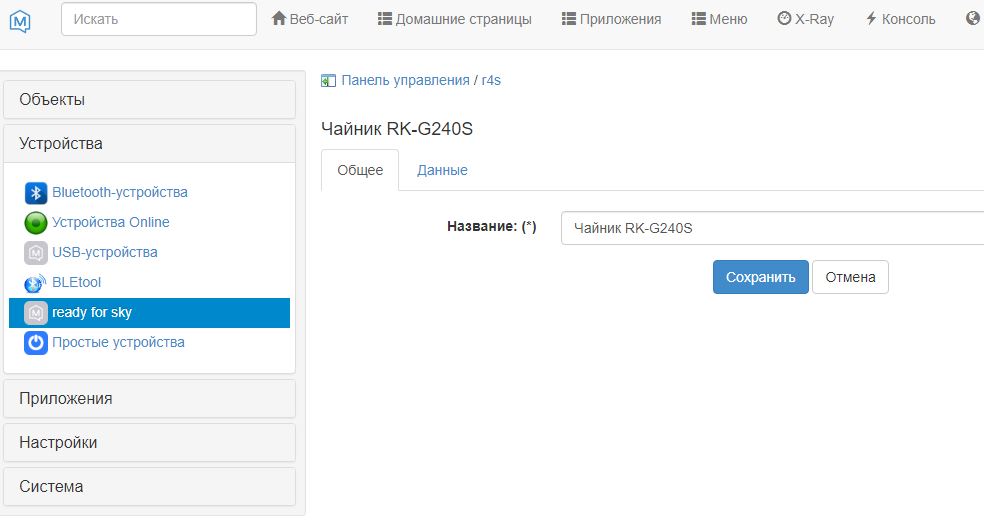
Task: Open the USB-устройства link
Action: tap(105, 252)
